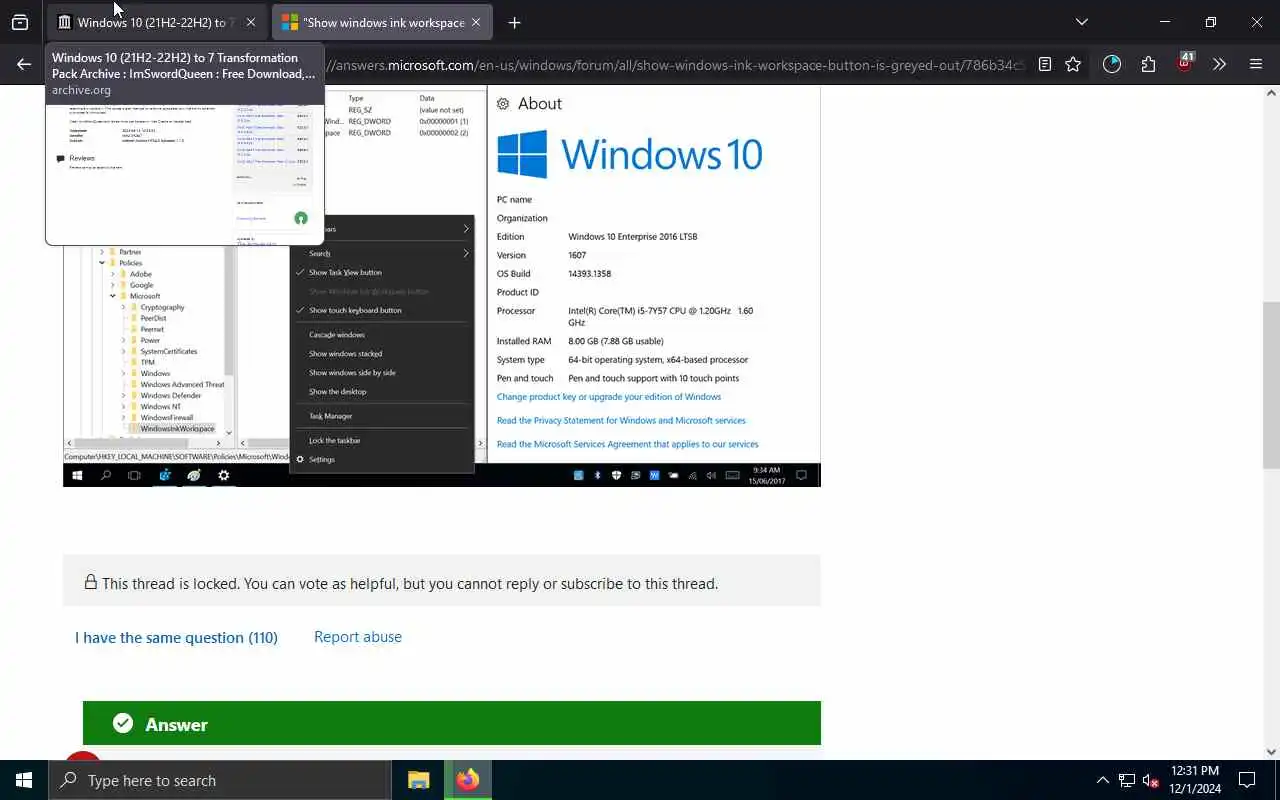Click the scrollbar down arrow at bottom

point(1271,752)
